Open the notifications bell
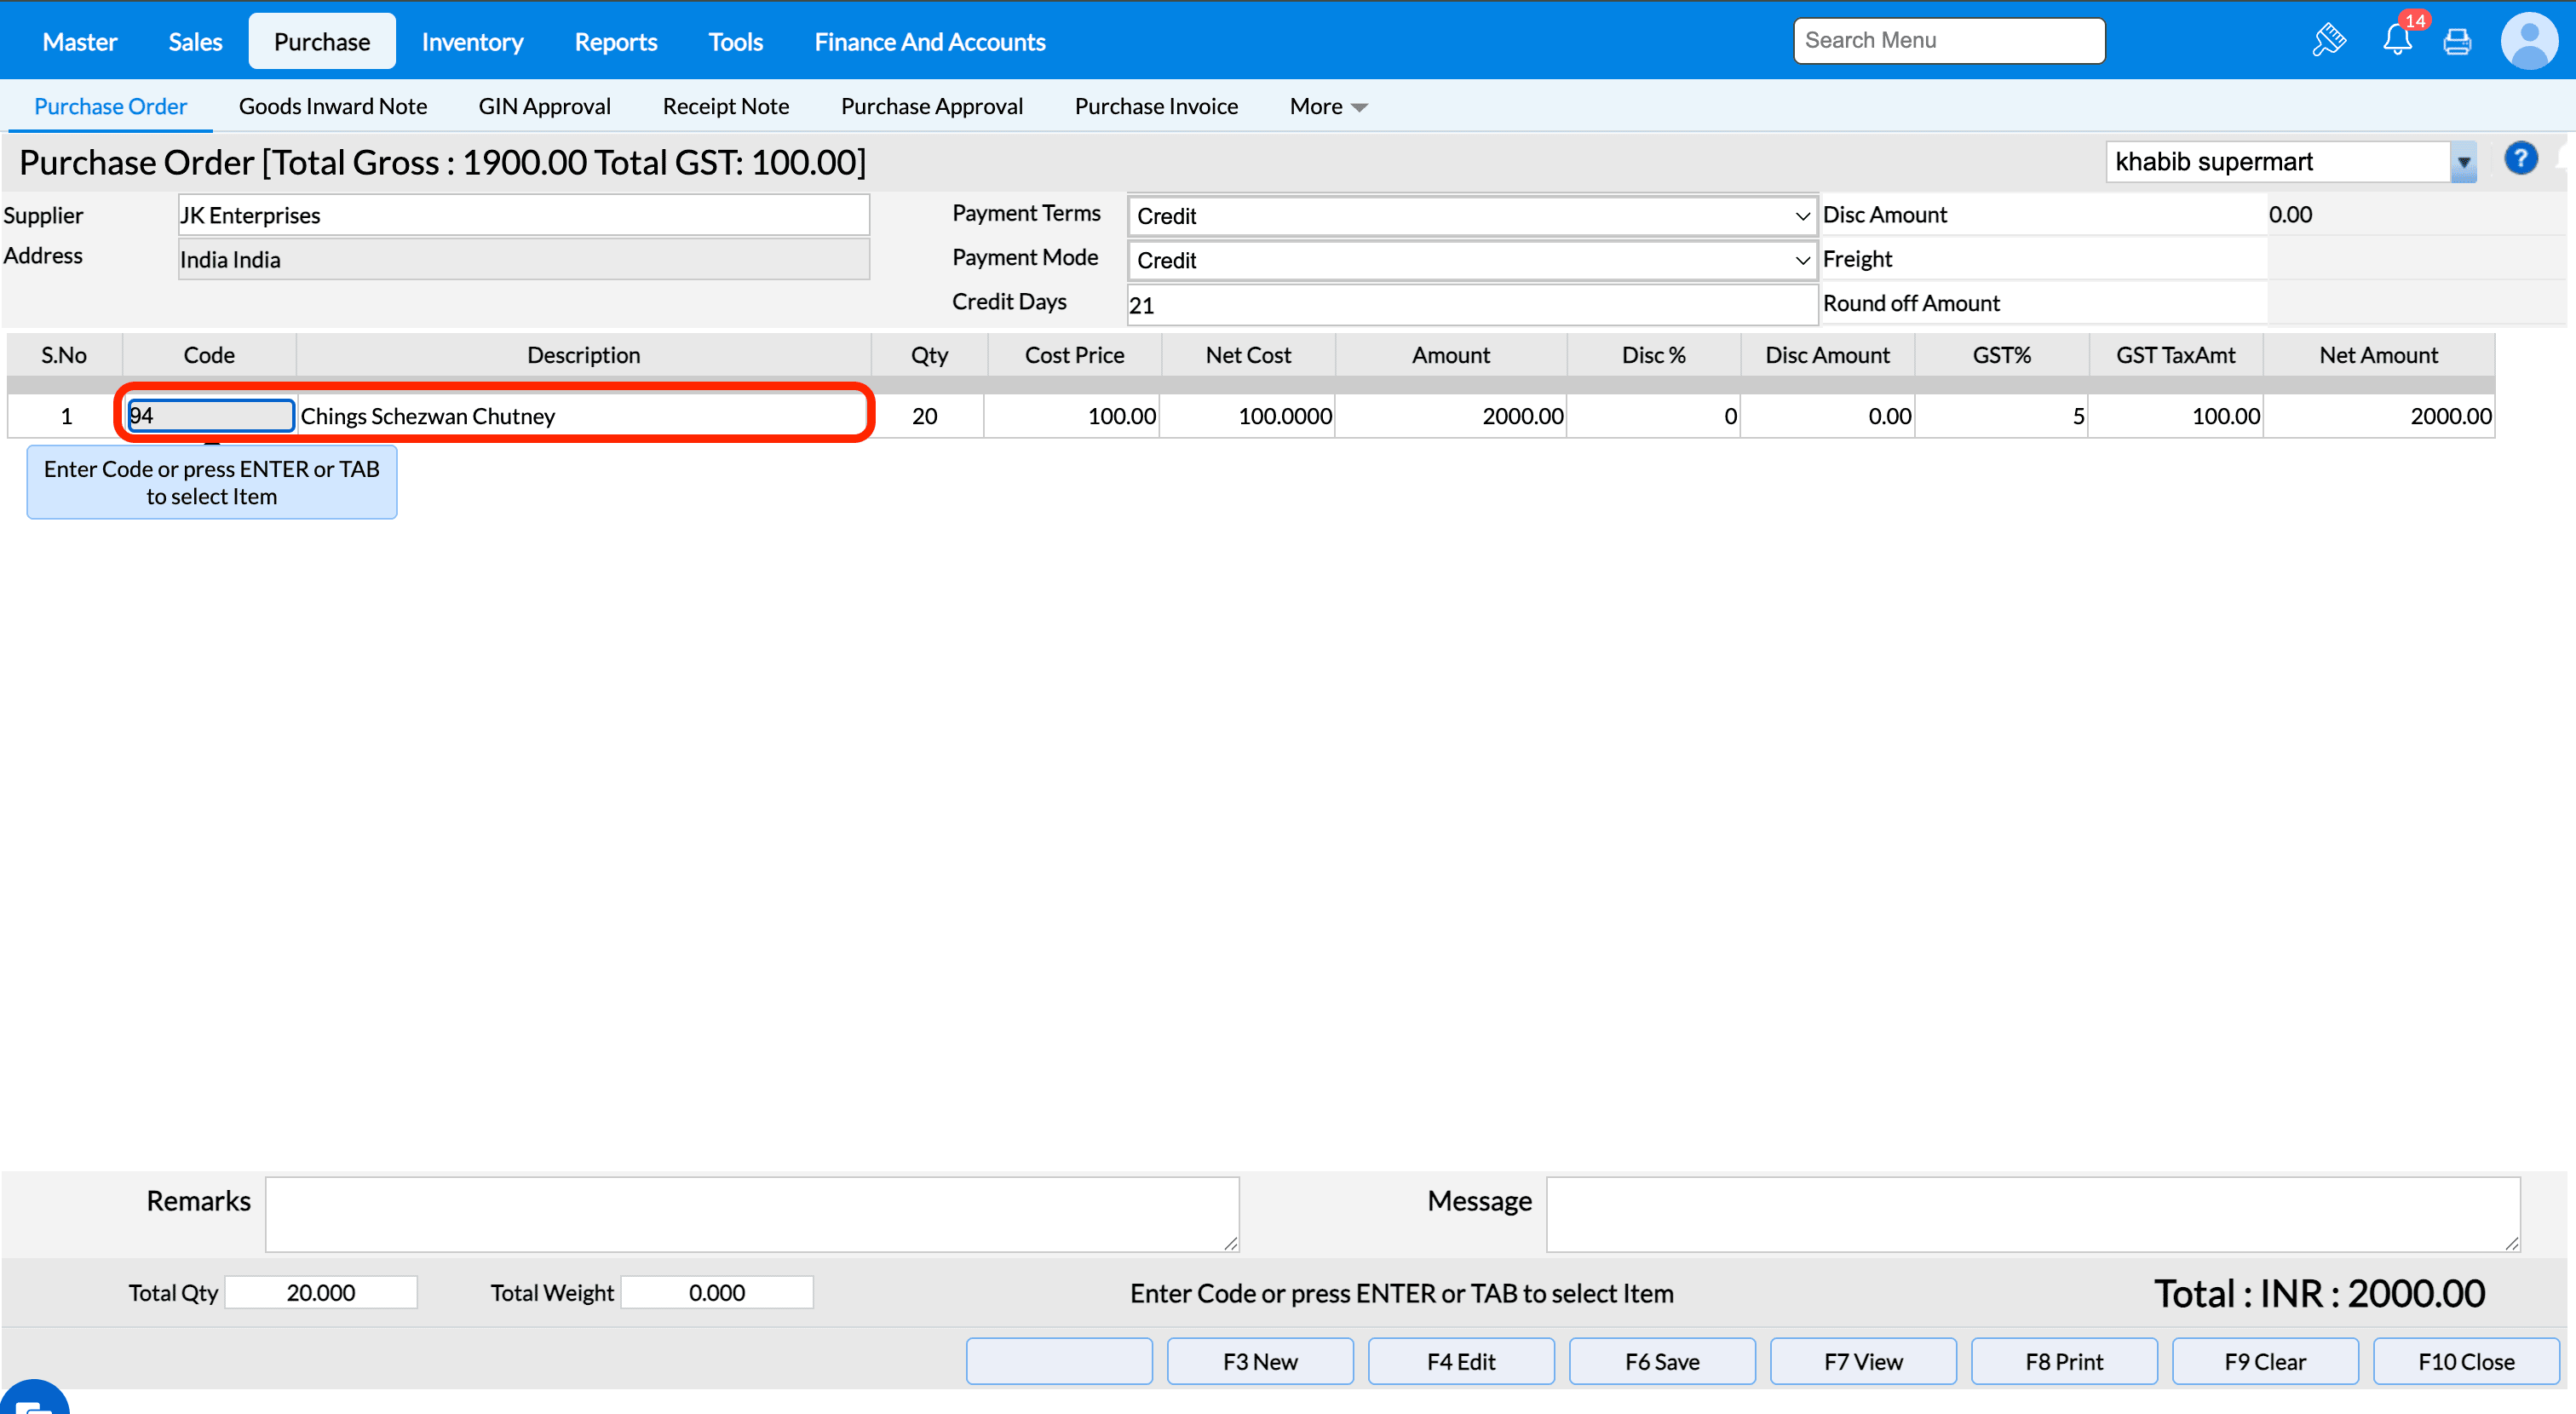Image resolution: width=2576 pixels, height=1414 pixels. coord(2397,40)
